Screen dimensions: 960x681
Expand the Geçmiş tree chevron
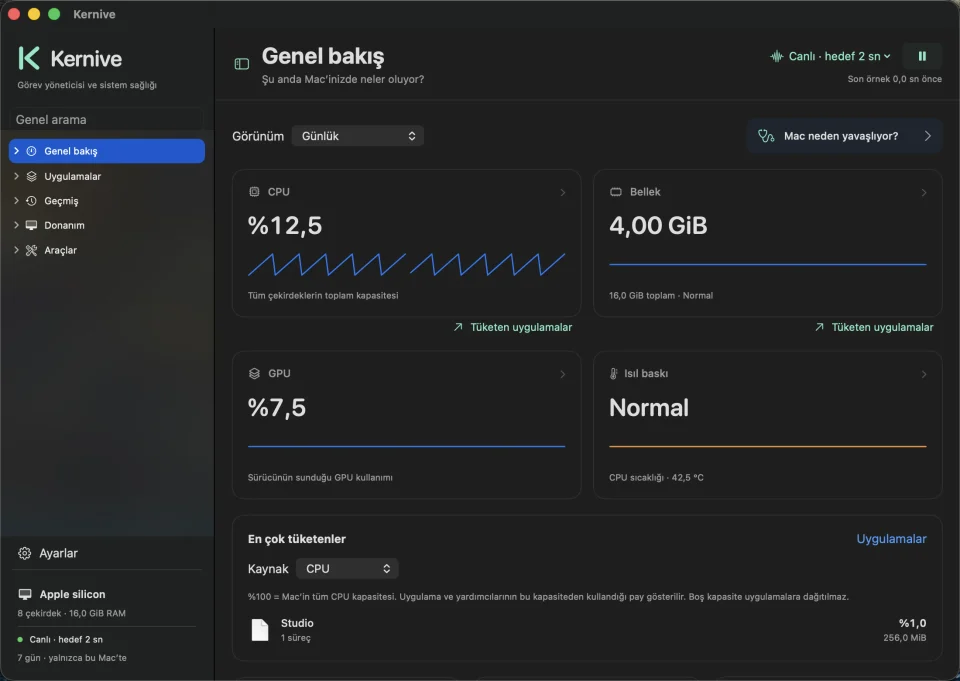tap(17, 200)
